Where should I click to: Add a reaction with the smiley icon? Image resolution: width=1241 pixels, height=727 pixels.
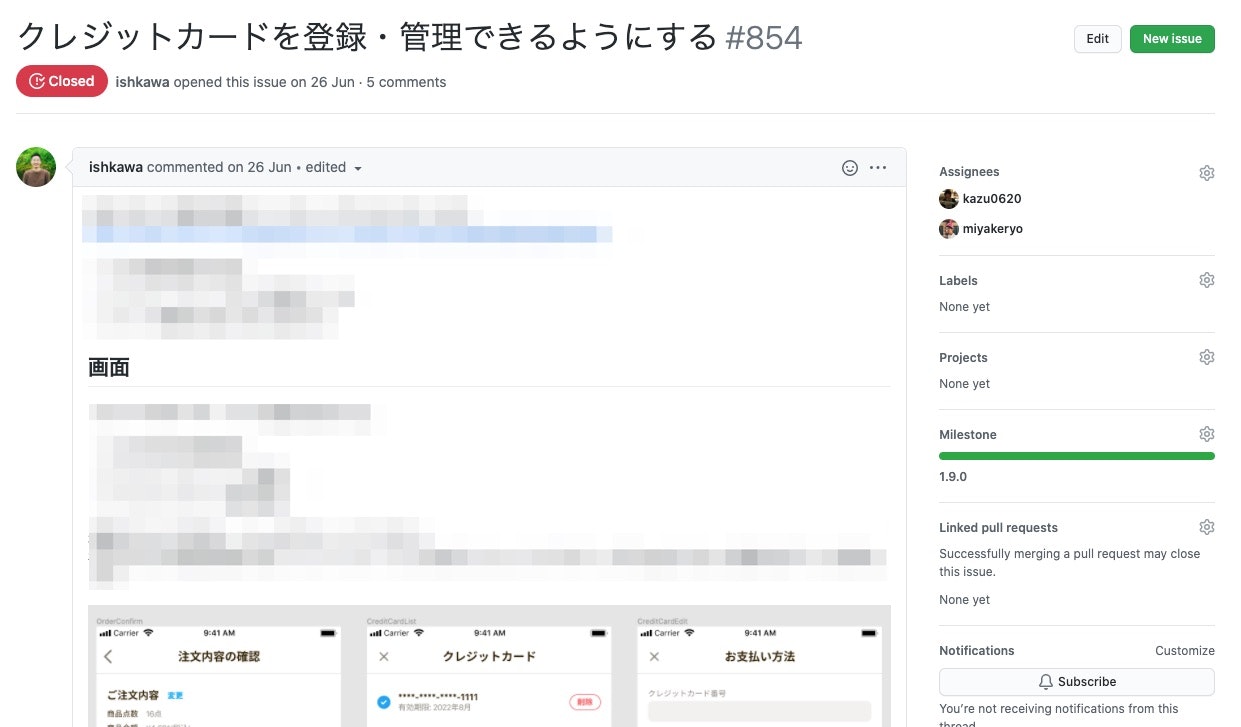(x=850, y=168)
